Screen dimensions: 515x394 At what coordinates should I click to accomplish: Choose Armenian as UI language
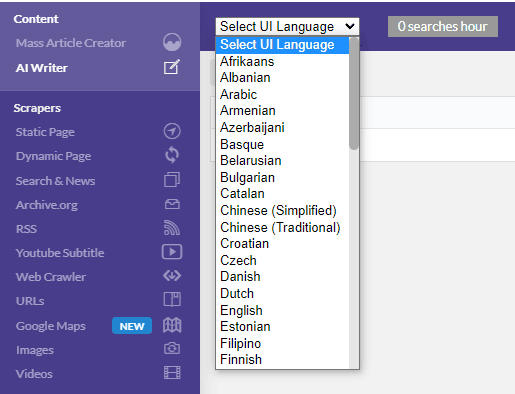pyautogui.click(x=282, y=111)
